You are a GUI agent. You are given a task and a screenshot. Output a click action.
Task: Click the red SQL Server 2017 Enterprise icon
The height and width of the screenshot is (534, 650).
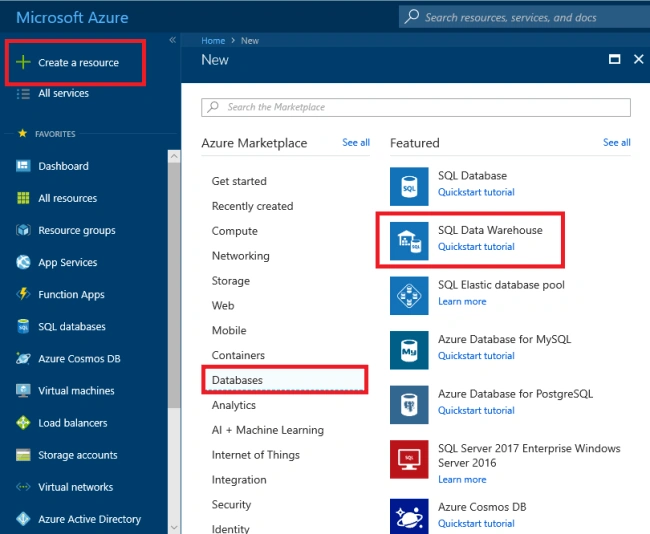coord(409,459)
